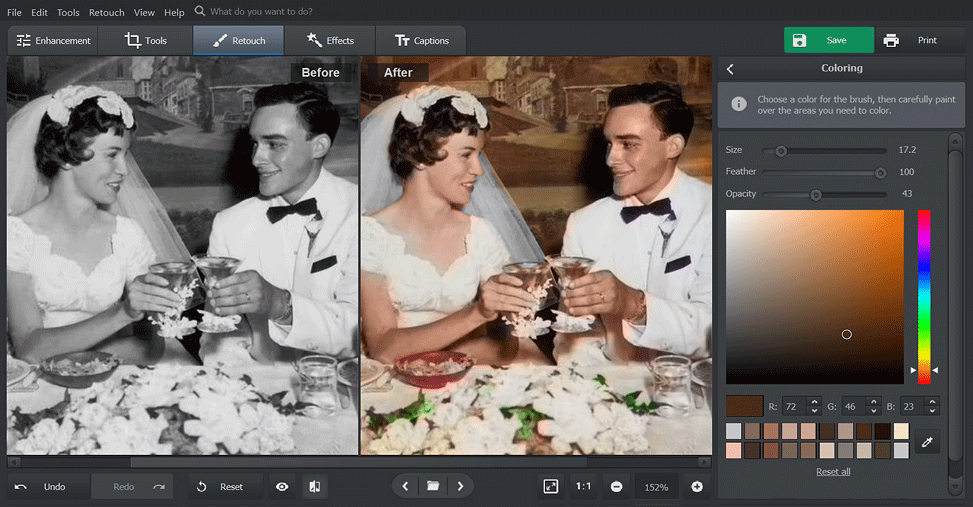
Task: Click the fit-to-screen icon
Action: (550, 486)
